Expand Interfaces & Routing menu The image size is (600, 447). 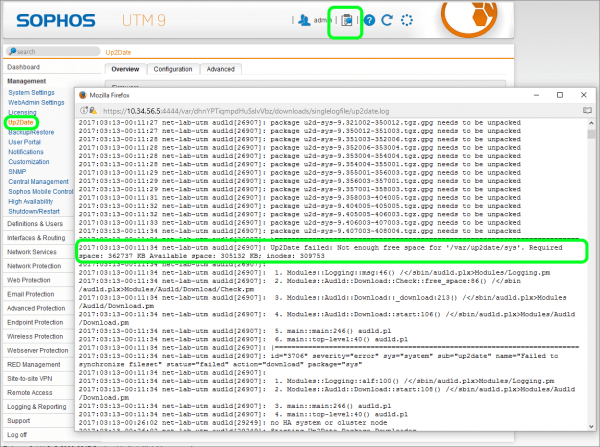click(x=36, y=238)
